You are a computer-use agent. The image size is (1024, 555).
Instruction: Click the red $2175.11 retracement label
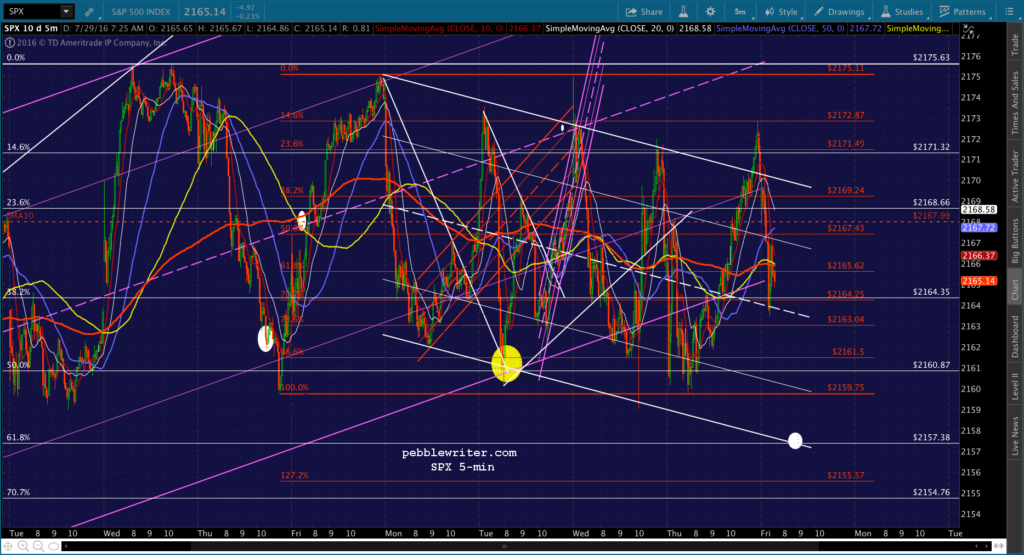(x=846, y=68)
